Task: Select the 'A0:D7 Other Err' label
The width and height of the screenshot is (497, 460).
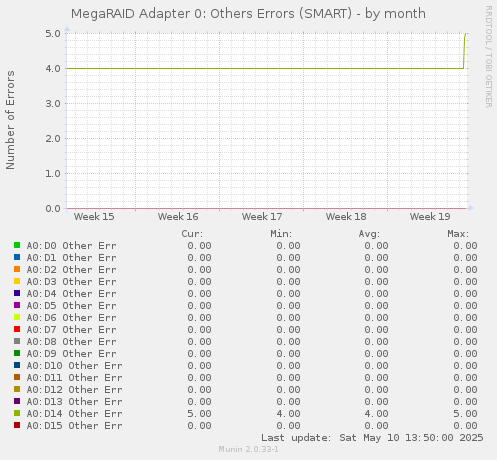Action: click(x=71, y=330)
